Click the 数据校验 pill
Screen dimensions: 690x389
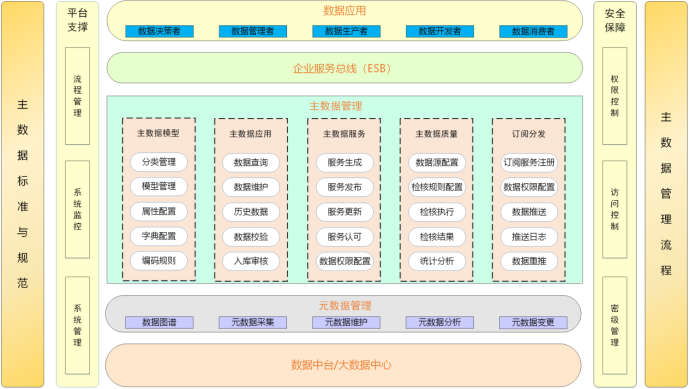point(251,237)
